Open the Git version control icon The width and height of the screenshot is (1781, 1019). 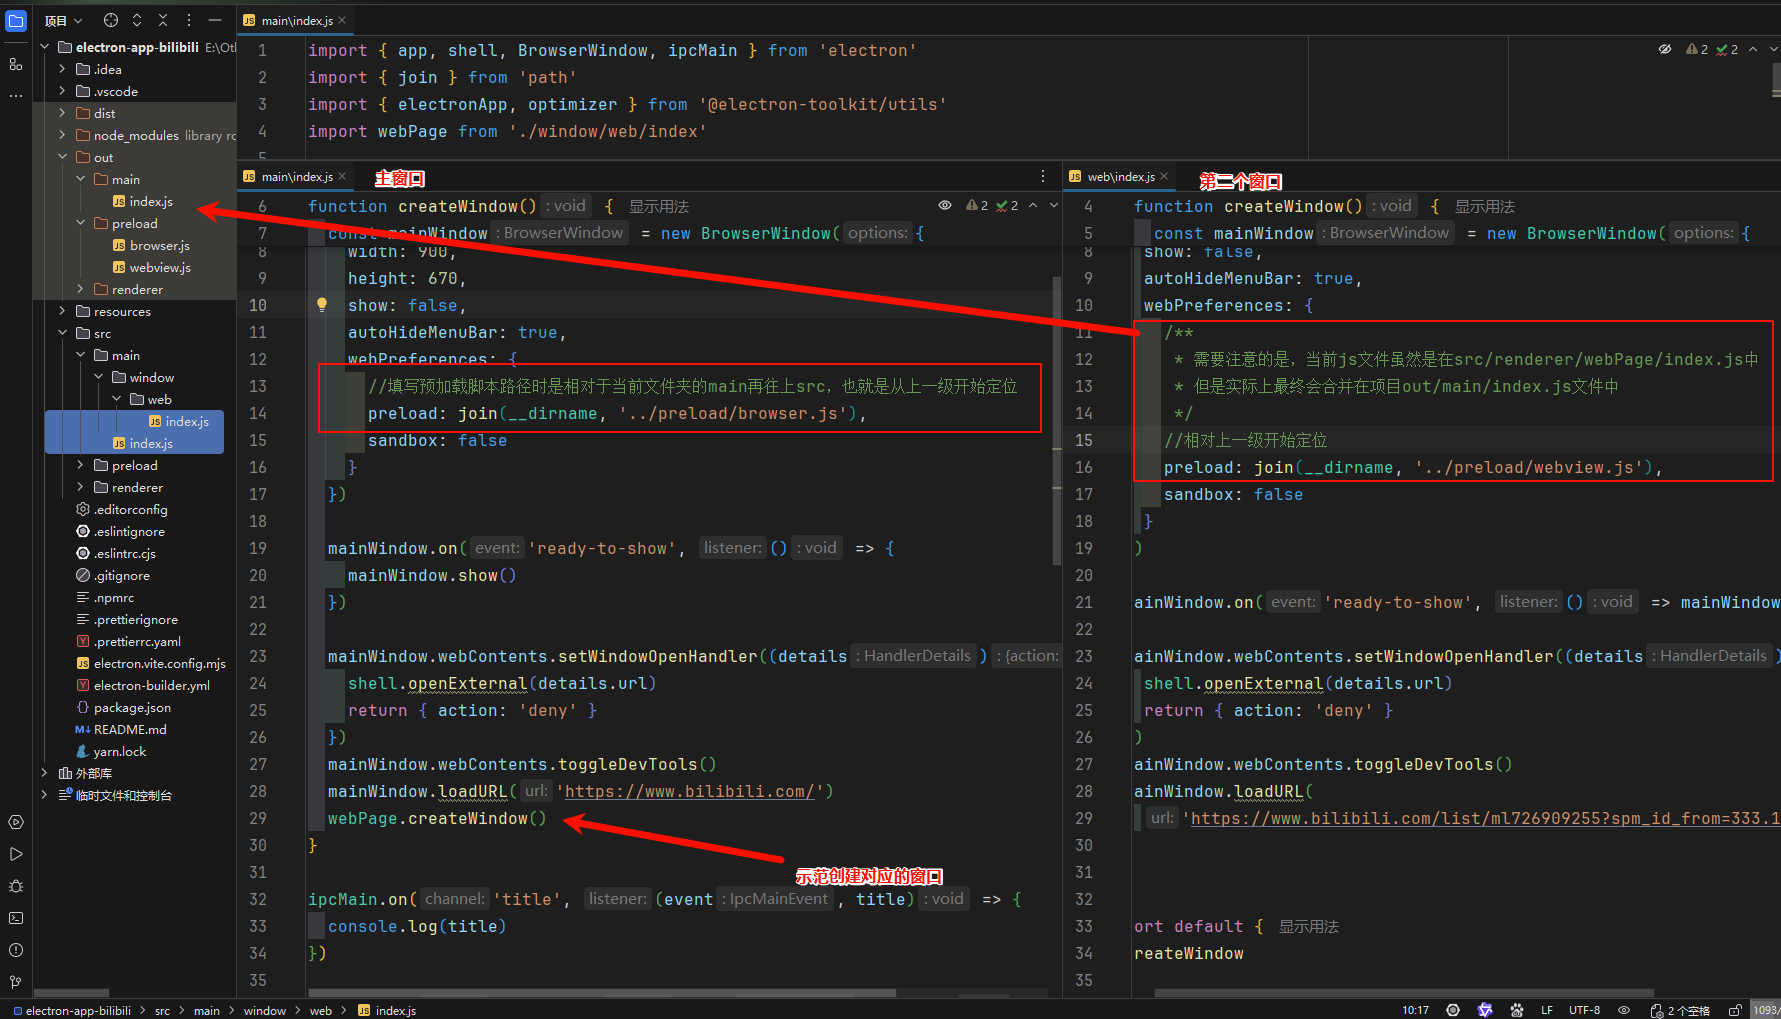[x=16, y=982]
